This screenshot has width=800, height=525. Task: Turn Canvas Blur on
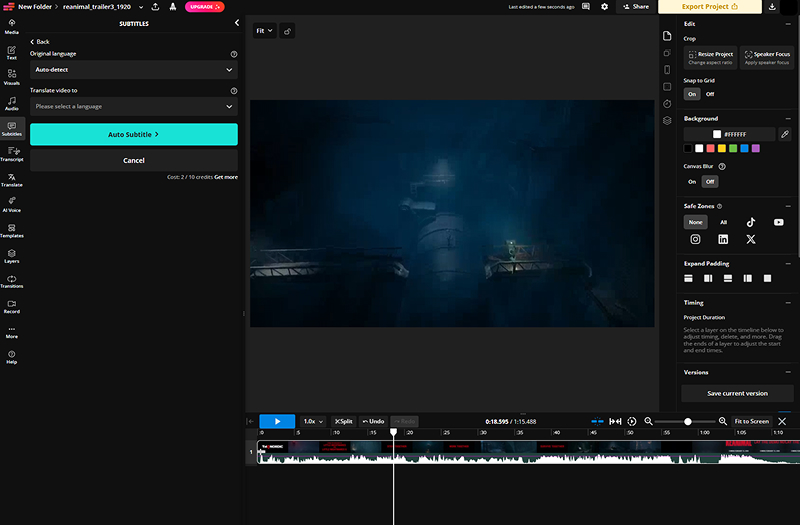point(691,182)
